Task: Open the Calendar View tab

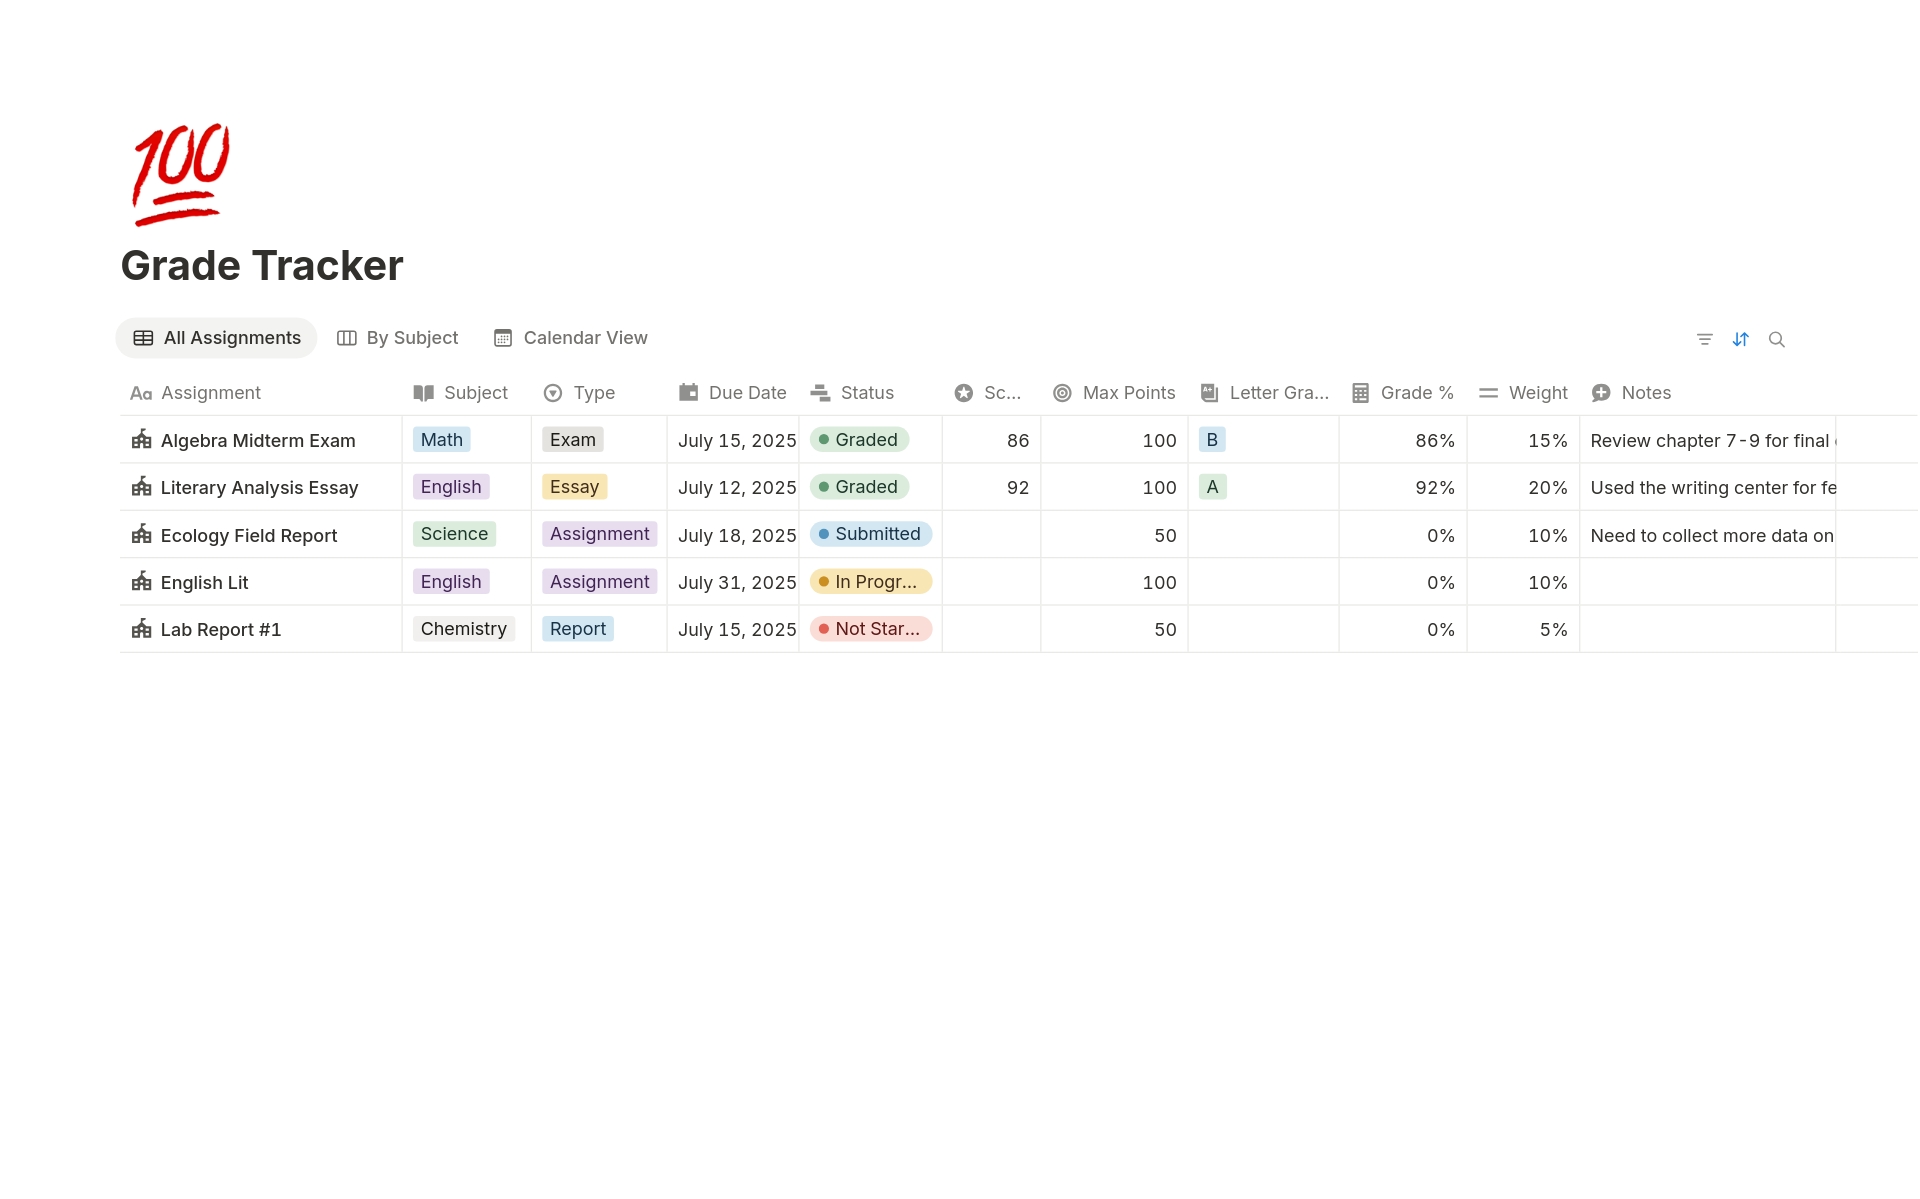Action: 571,338
